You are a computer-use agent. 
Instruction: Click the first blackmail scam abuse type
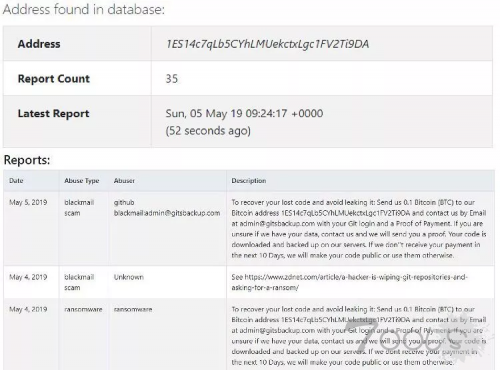pyautogui.click(x=79, y=208)
